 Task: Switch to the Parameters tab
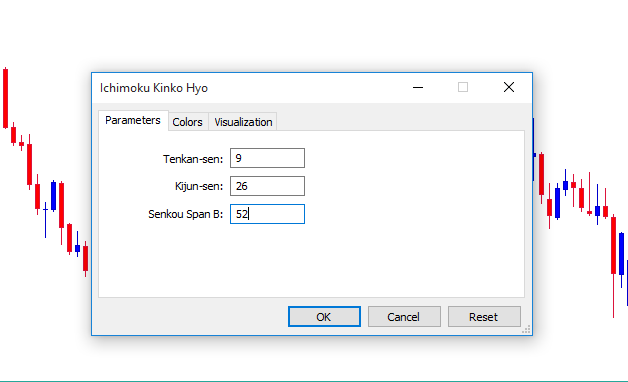point(133,120)
